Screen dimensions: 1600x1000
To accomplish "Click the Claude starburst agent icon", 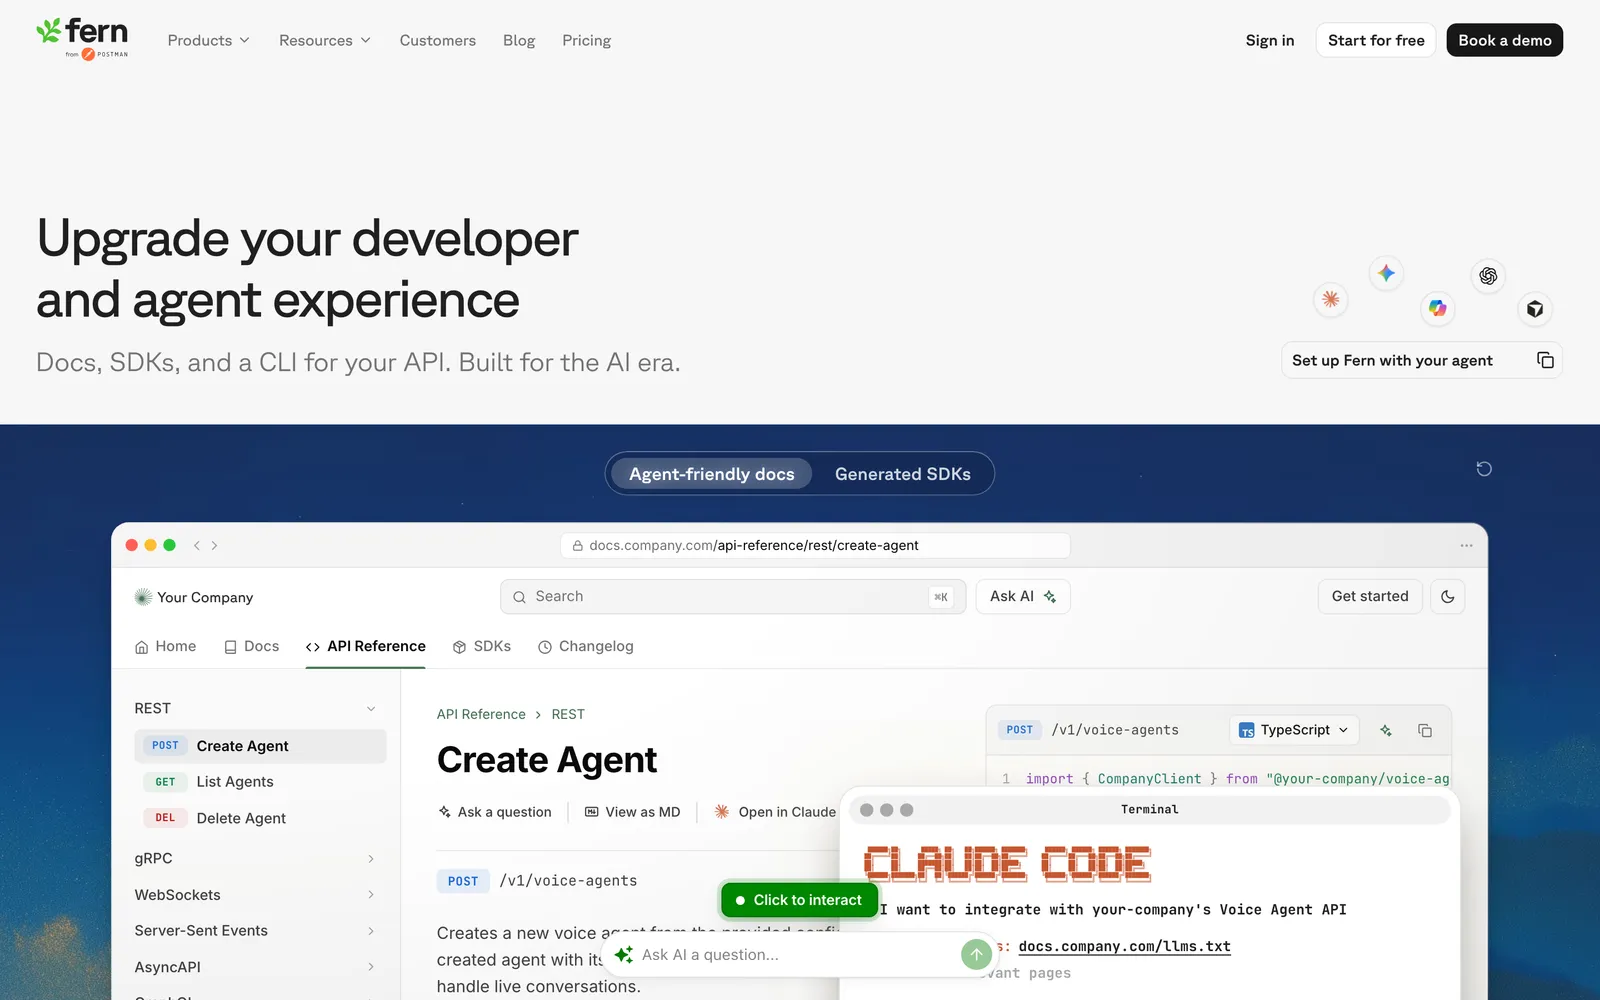I will [x=1330, y=299].
